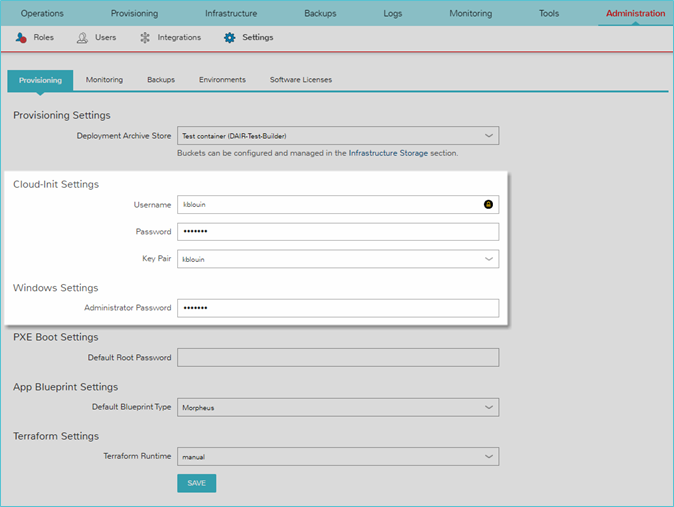Viewport: 674px width, 507px height.
Task: Open the Infrastructure top menu
Action: click(x=231, y=14)
